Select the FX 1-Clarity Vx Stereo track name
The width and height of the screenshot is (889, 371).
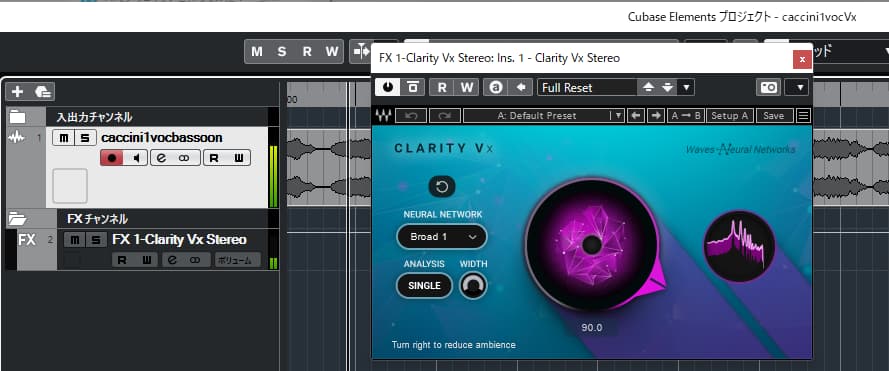pos(179,239)
